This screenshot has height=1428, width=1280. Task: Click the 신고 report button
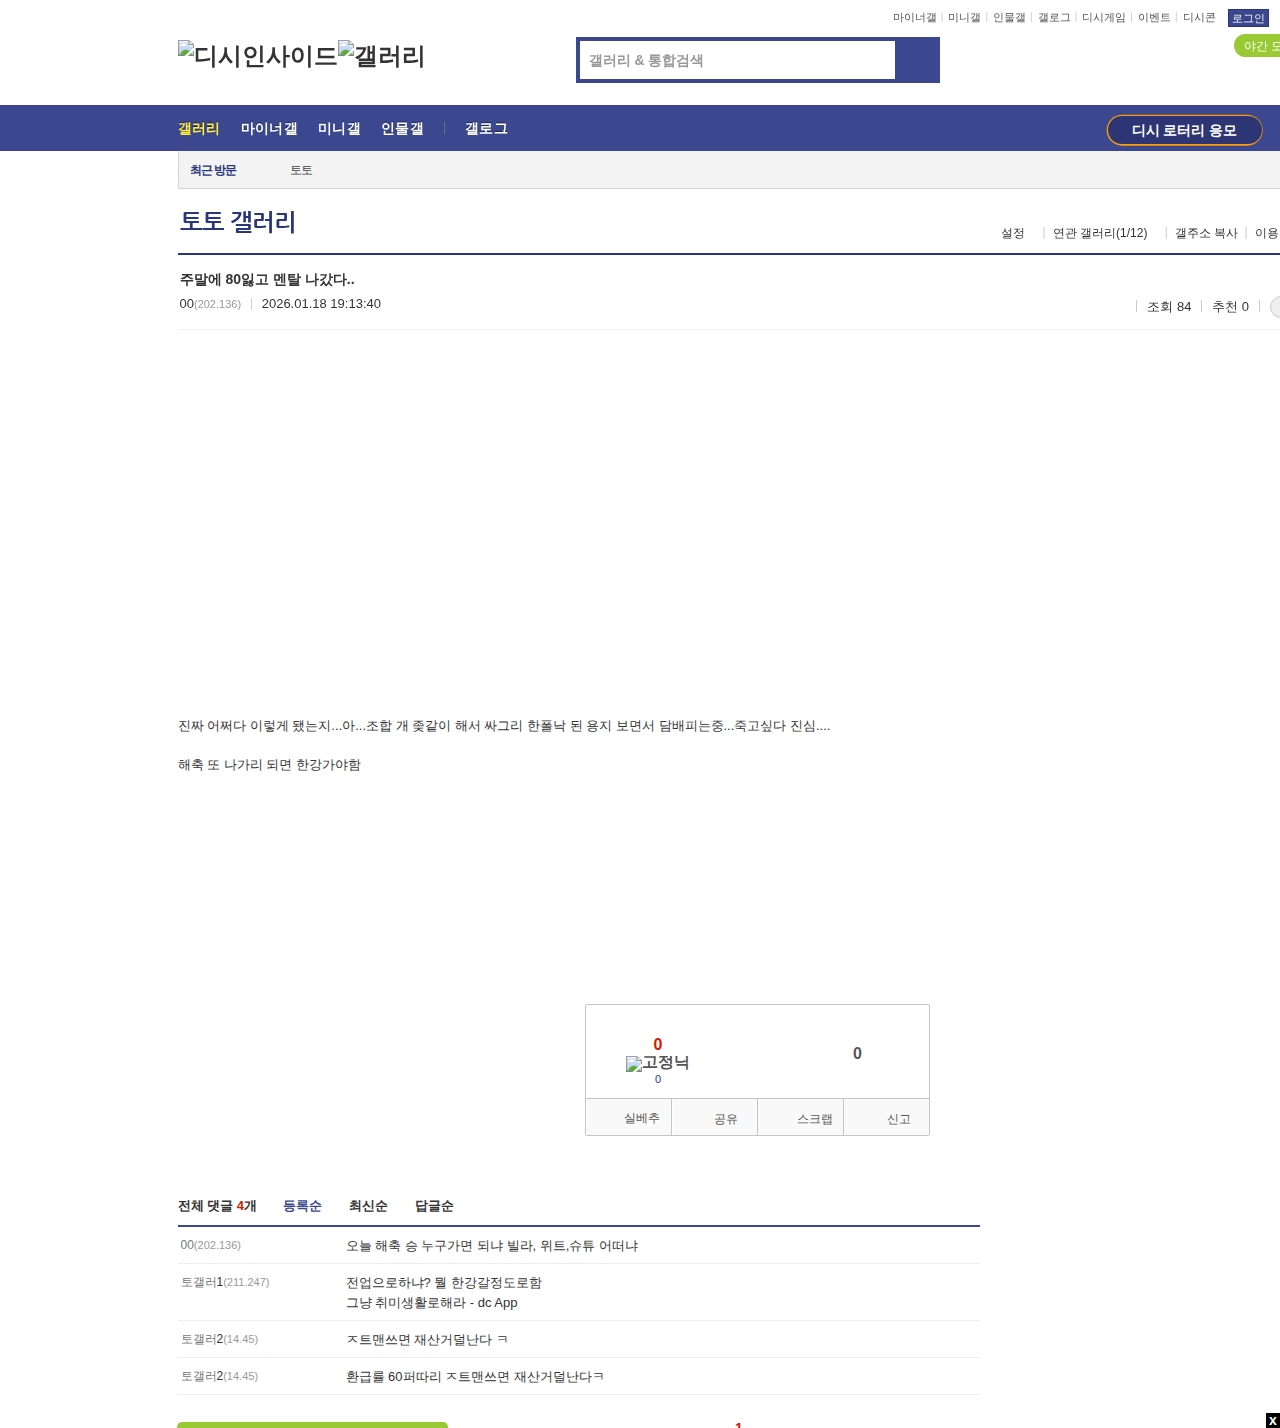pos(887,1118)
